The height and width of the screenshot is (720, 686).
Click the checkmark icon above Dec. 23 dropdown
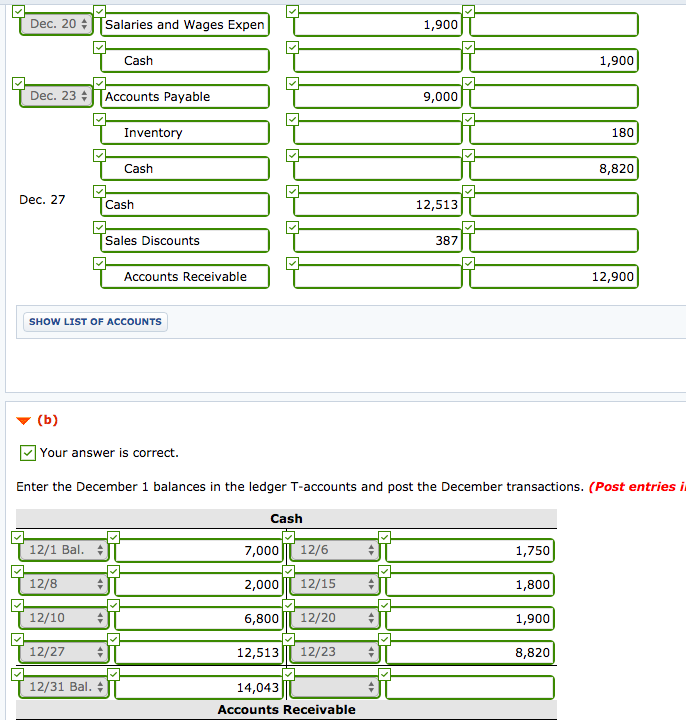click(x=18, y=83)
